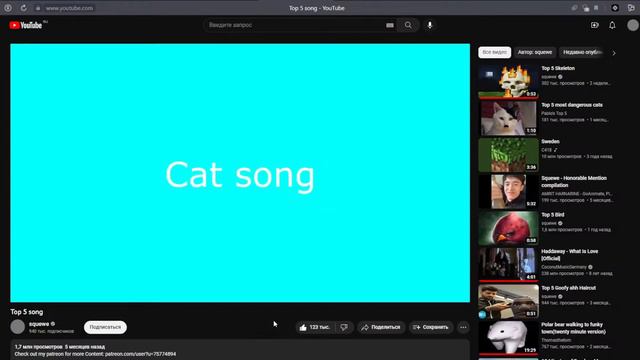Click the browser address bar URL
This screenshot has width=640, height=360.
(69, 8)
